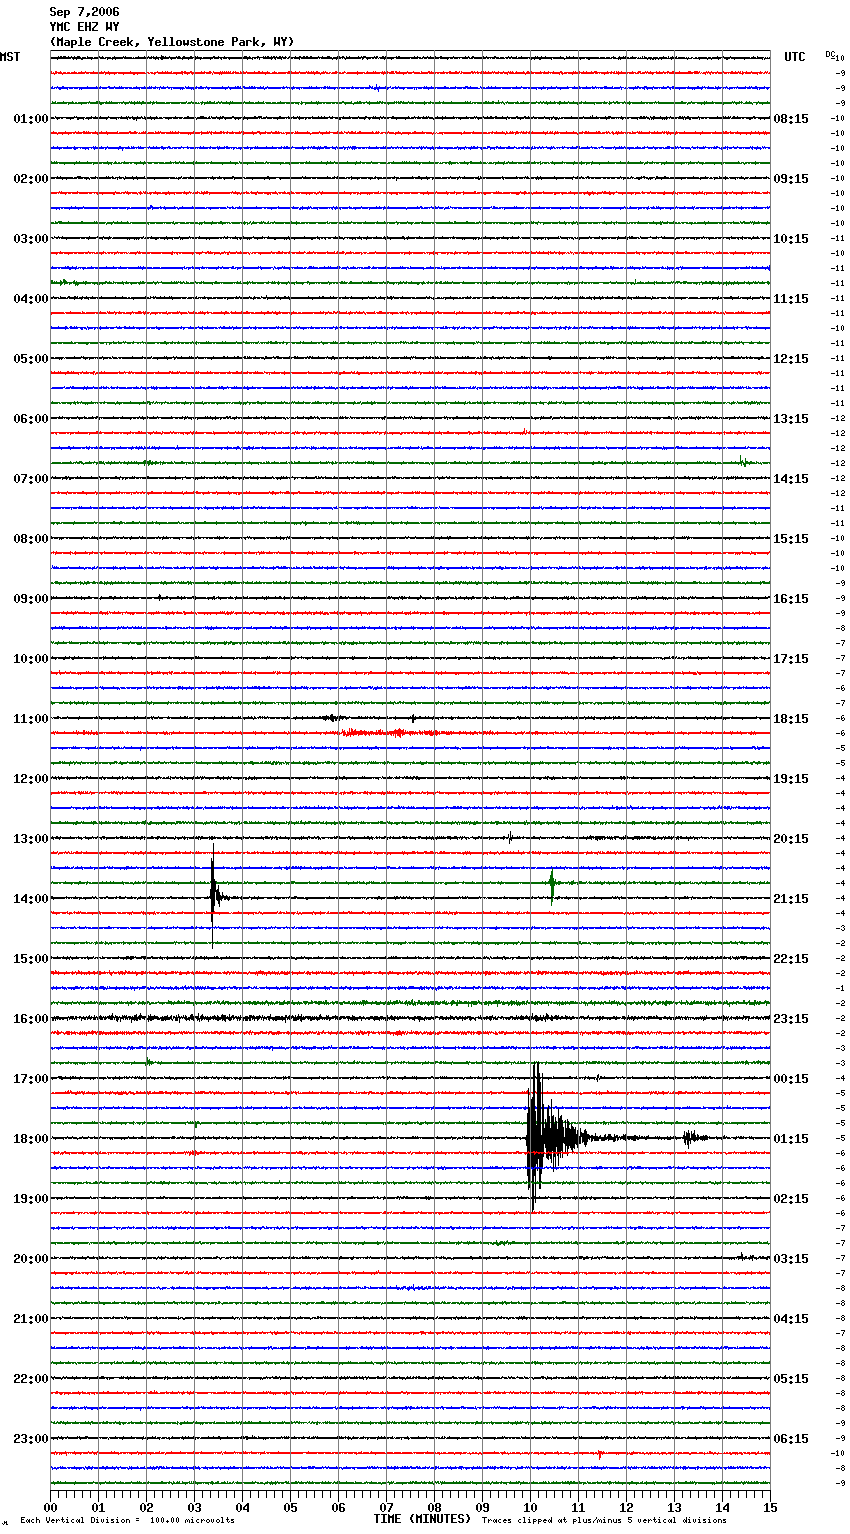Click the '15' minute tick label
This screenshot has width=850, height=1534.
(771, 1507)
